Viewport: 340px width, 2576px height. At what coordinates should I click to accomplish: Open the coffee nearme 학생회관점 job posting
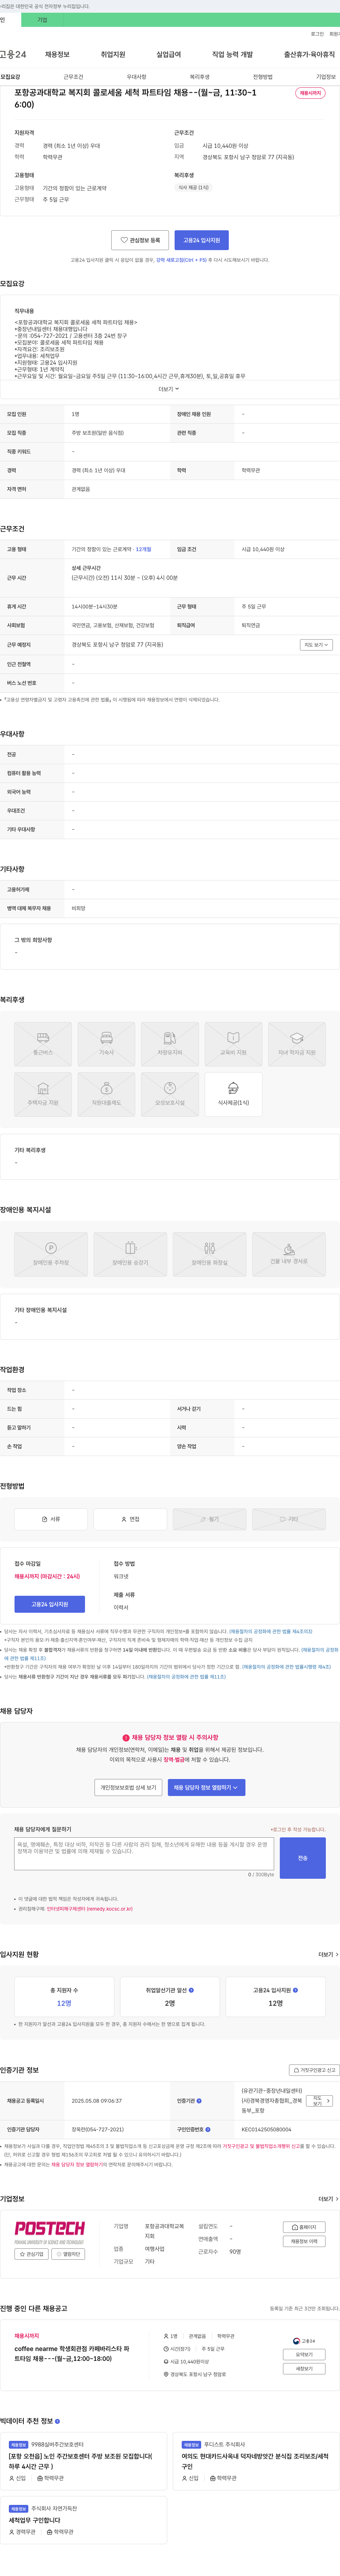click(72, 2353)
